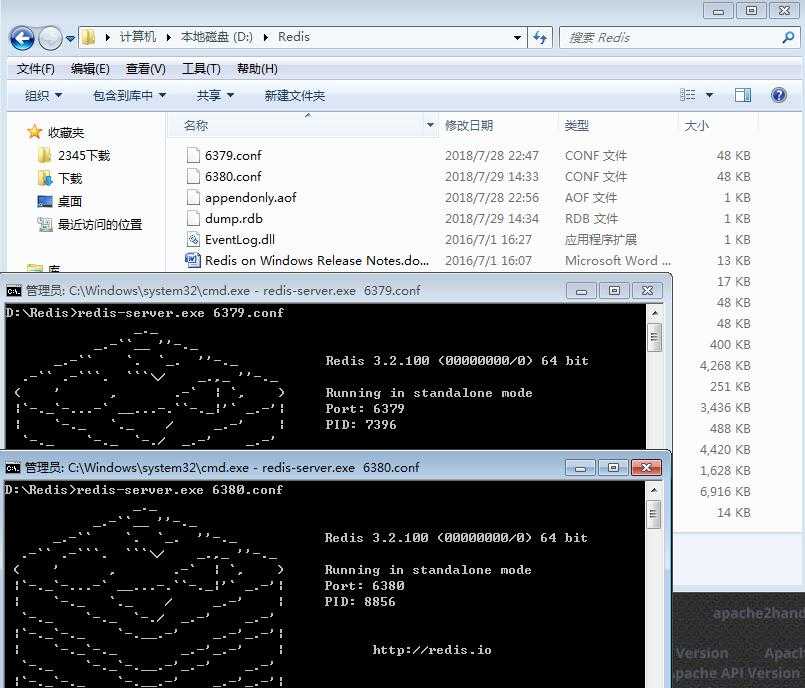Select the 6380.conf file icon
Screen dimensions: 805x688
(193, 176)
